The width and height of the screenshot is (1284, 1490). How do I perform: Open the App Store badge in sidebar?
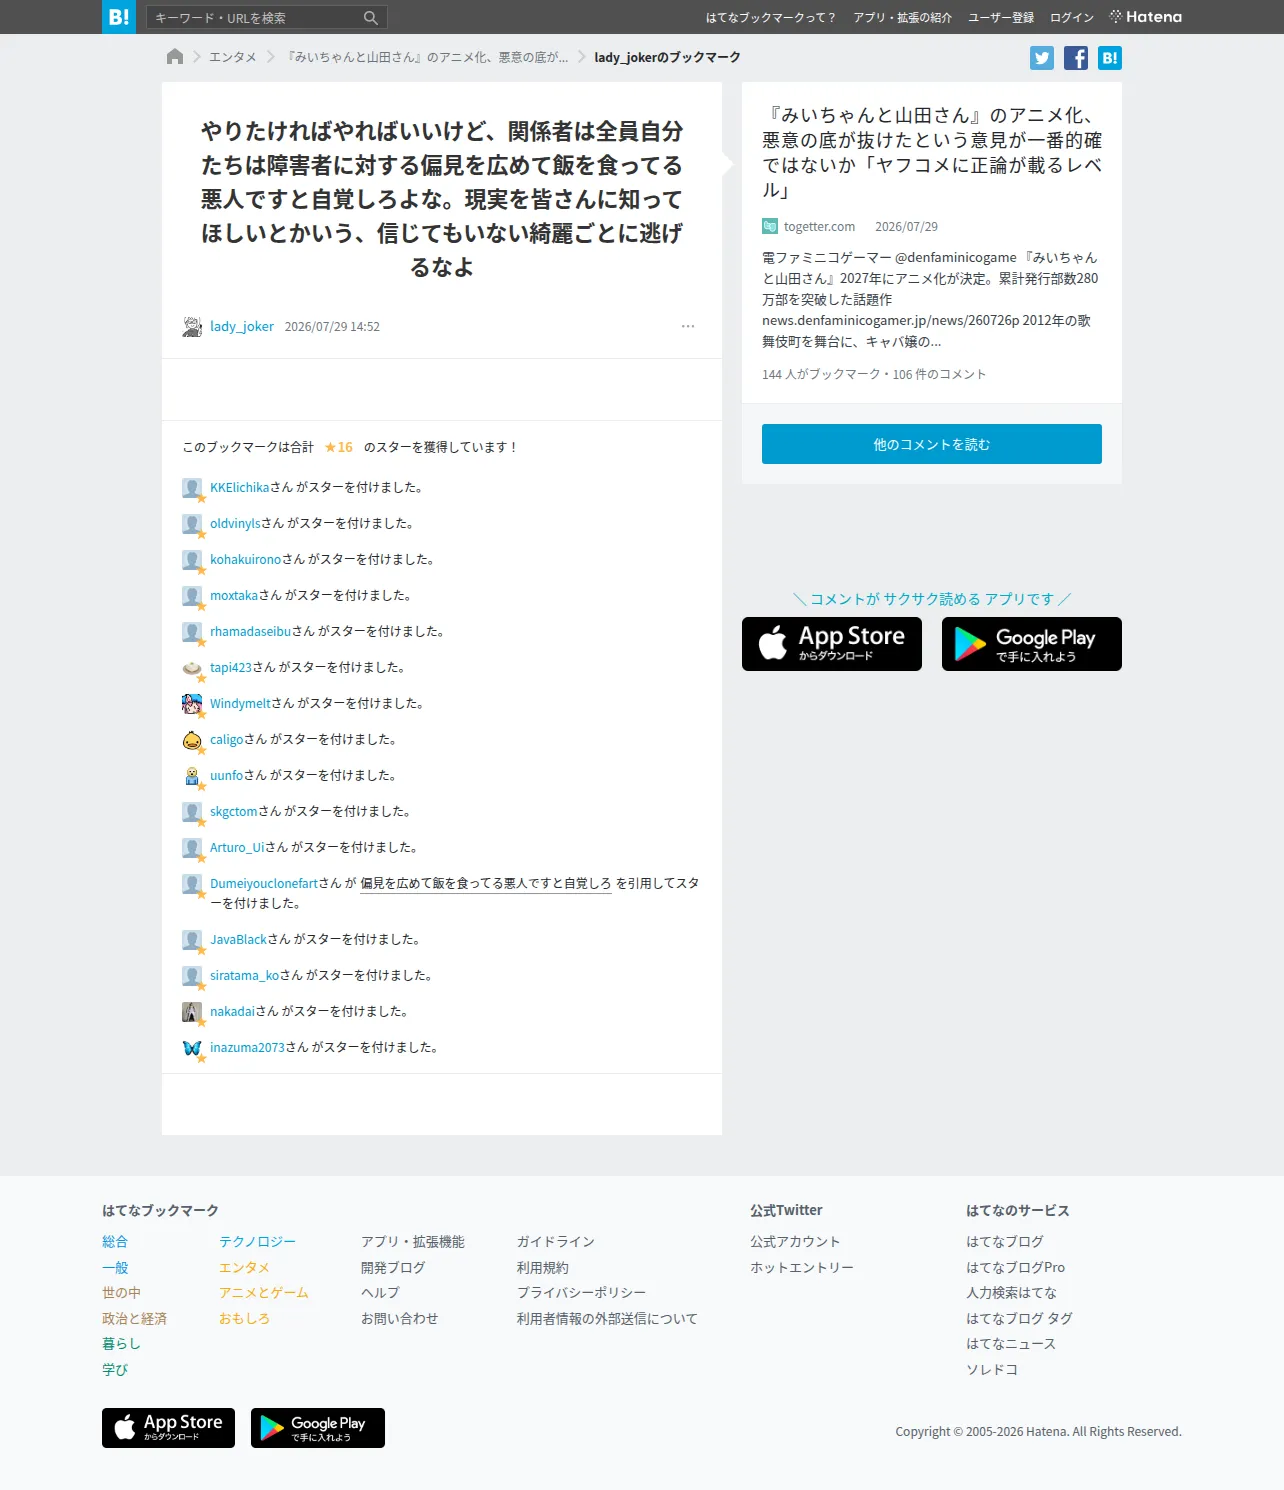[x=832, y=644]
